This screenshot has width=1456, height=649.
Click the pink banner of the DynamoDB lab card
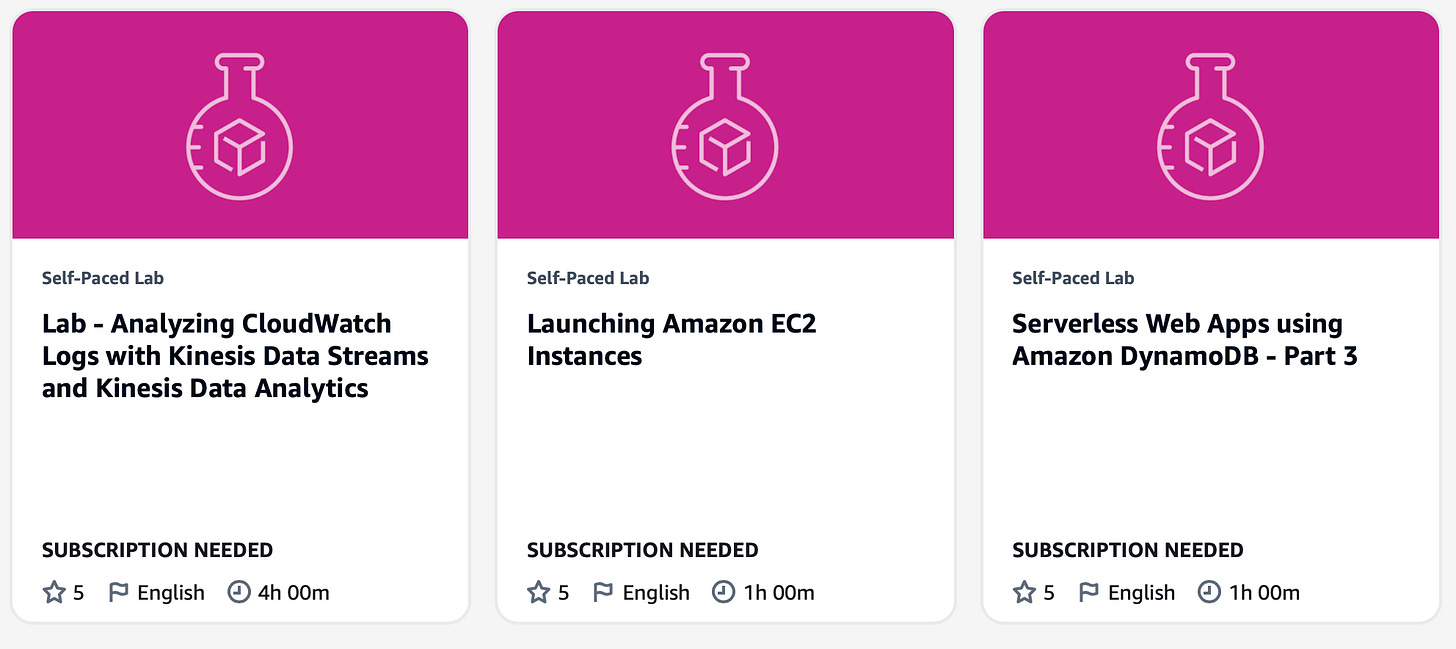pos(1211,125)
